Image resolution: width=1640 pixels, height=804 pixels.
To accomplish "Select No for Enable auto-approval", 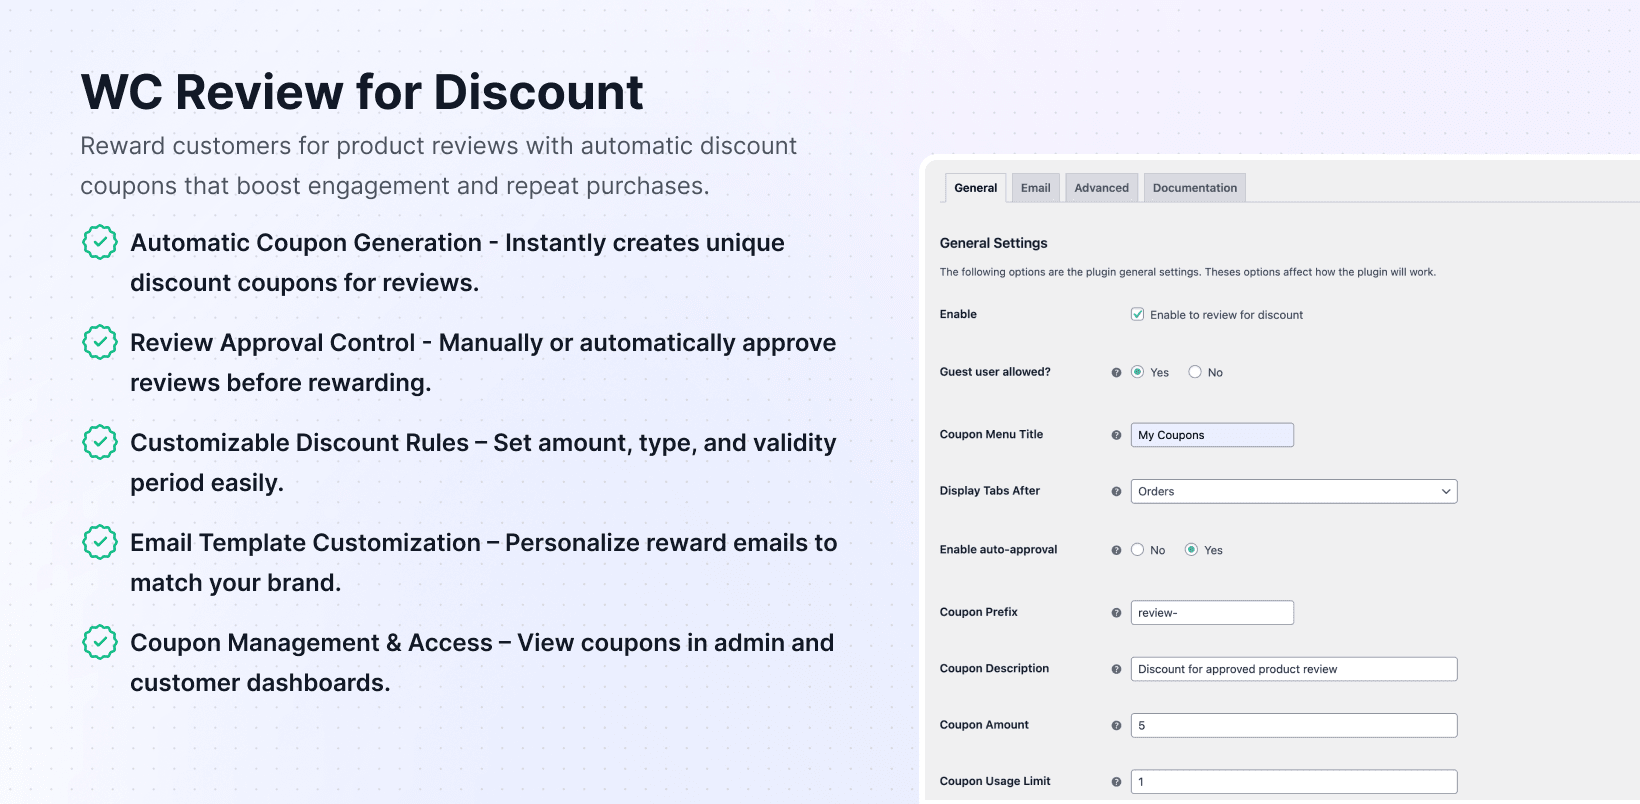I will [x=1137, y=550].
